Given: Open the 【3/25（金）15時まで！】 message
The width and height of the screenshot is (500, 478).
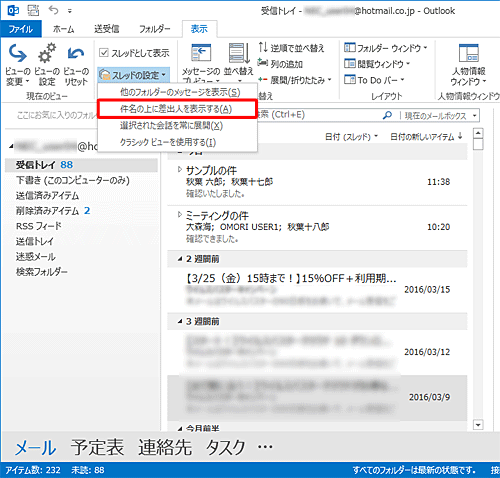Looking at the screenshot, I should pyautogui.click(x=317, y=290).
